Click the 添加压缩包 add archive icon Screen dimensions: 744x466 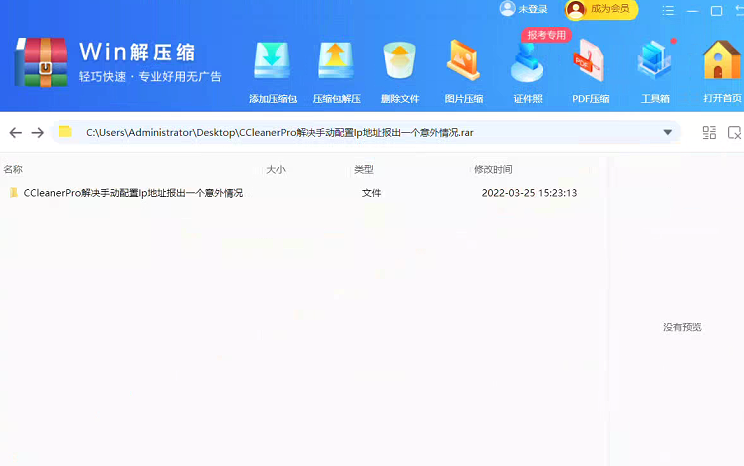[x=272, y=61]
